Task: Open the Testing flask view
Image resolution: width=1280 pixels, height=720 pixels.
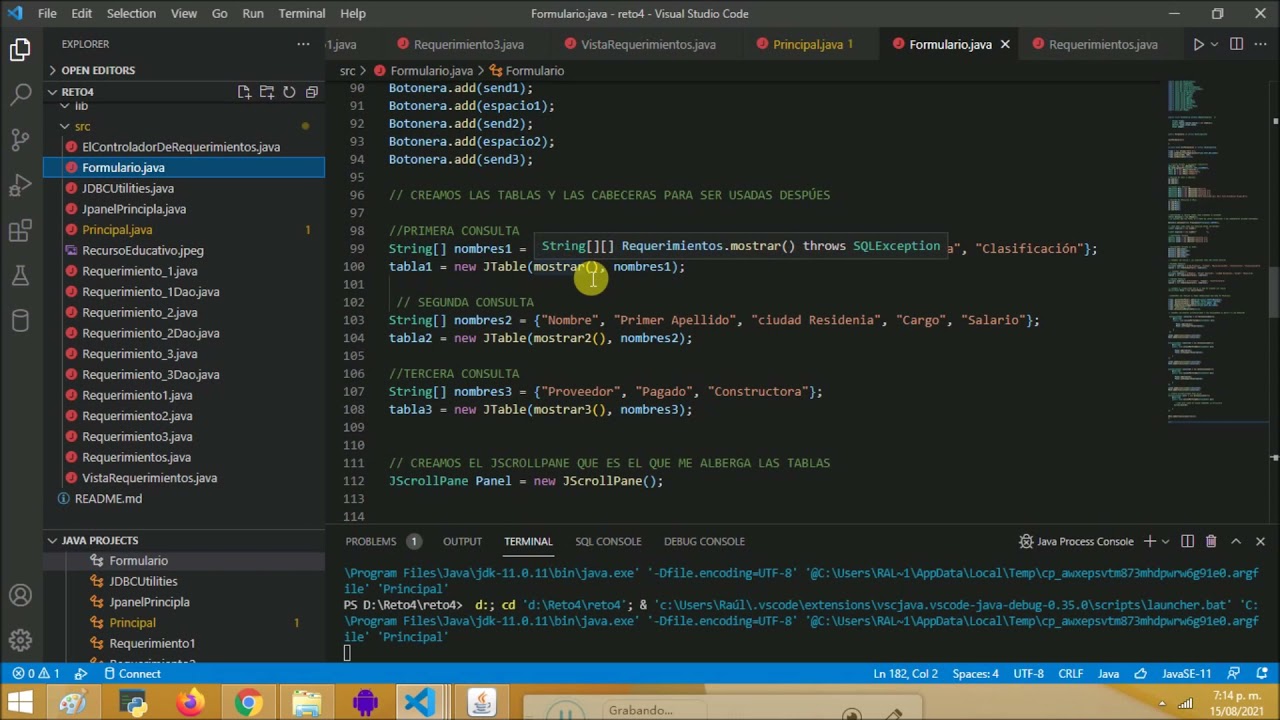Action: (20, 277)
